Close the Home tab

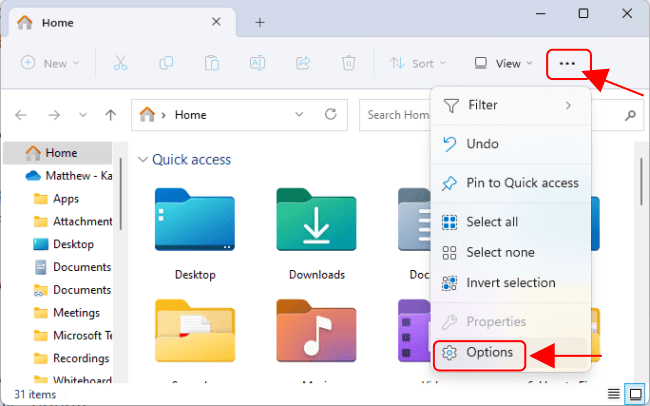pos(216,22)
